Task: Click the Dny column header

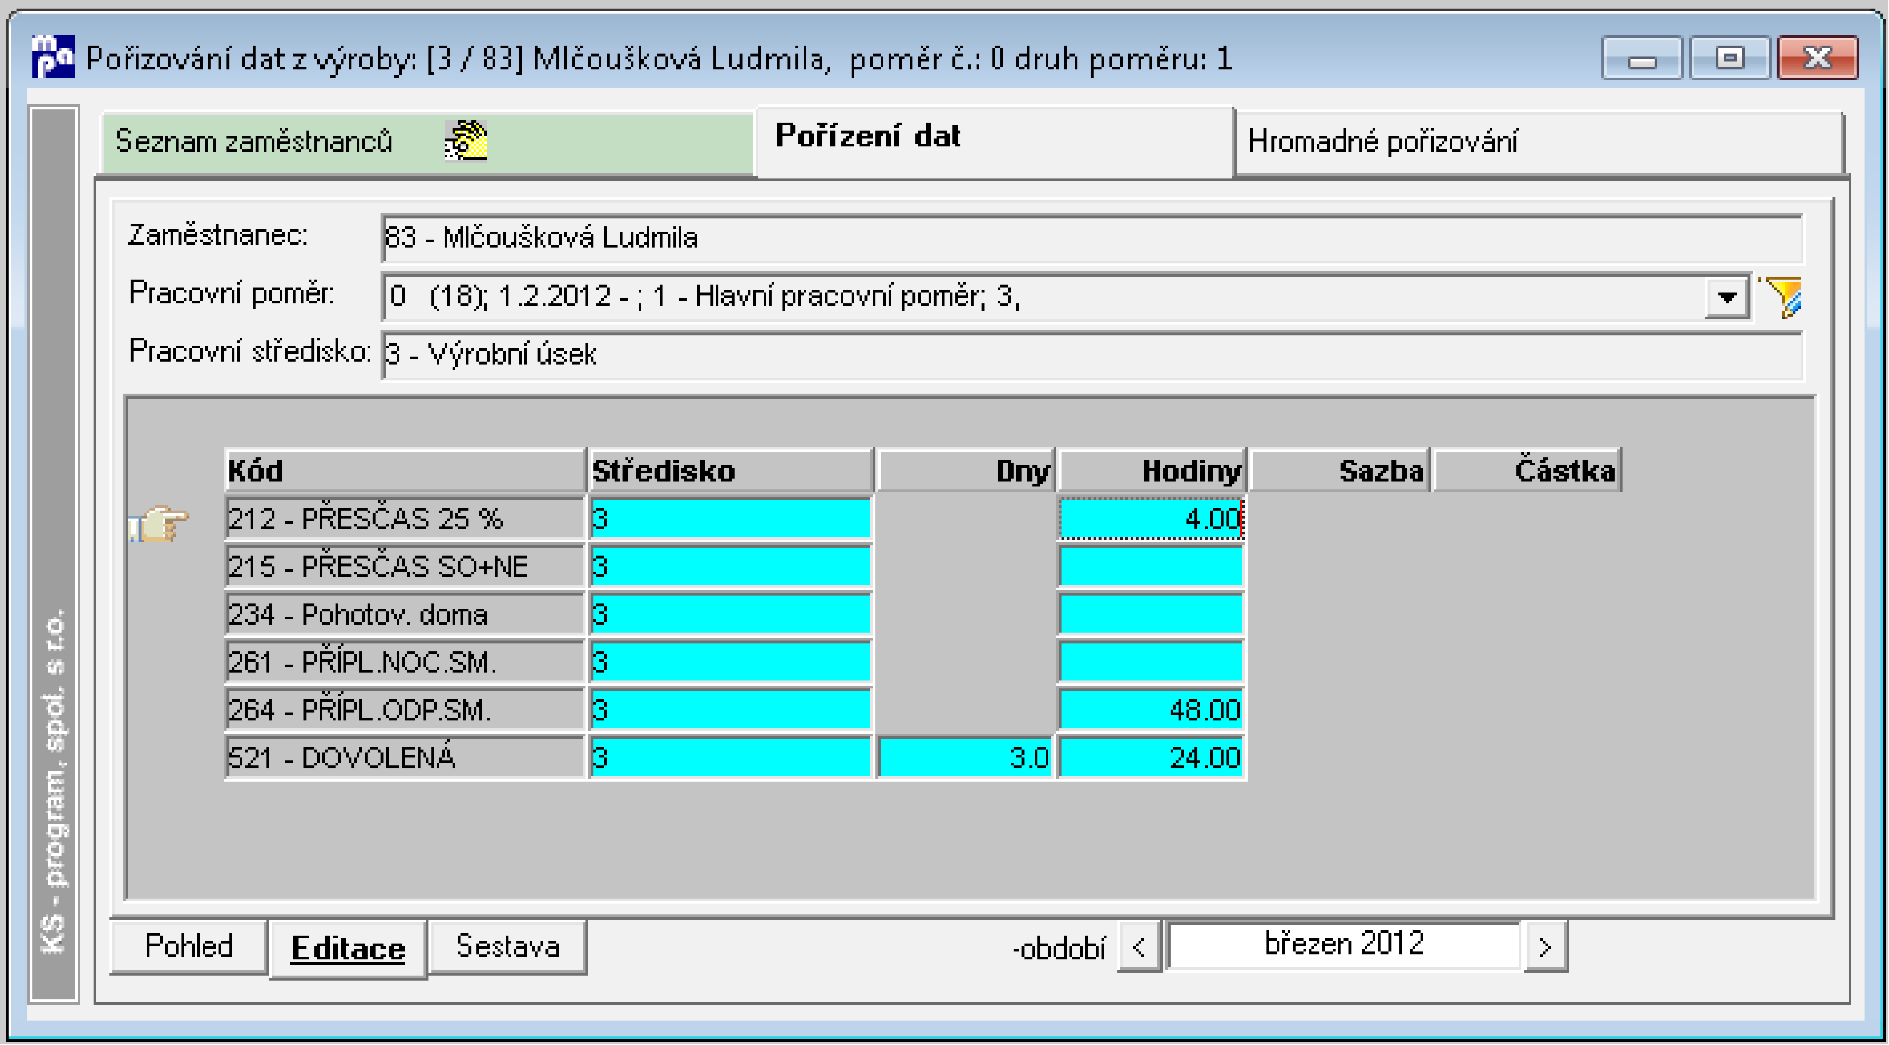Action: click(x=966, y=470)
